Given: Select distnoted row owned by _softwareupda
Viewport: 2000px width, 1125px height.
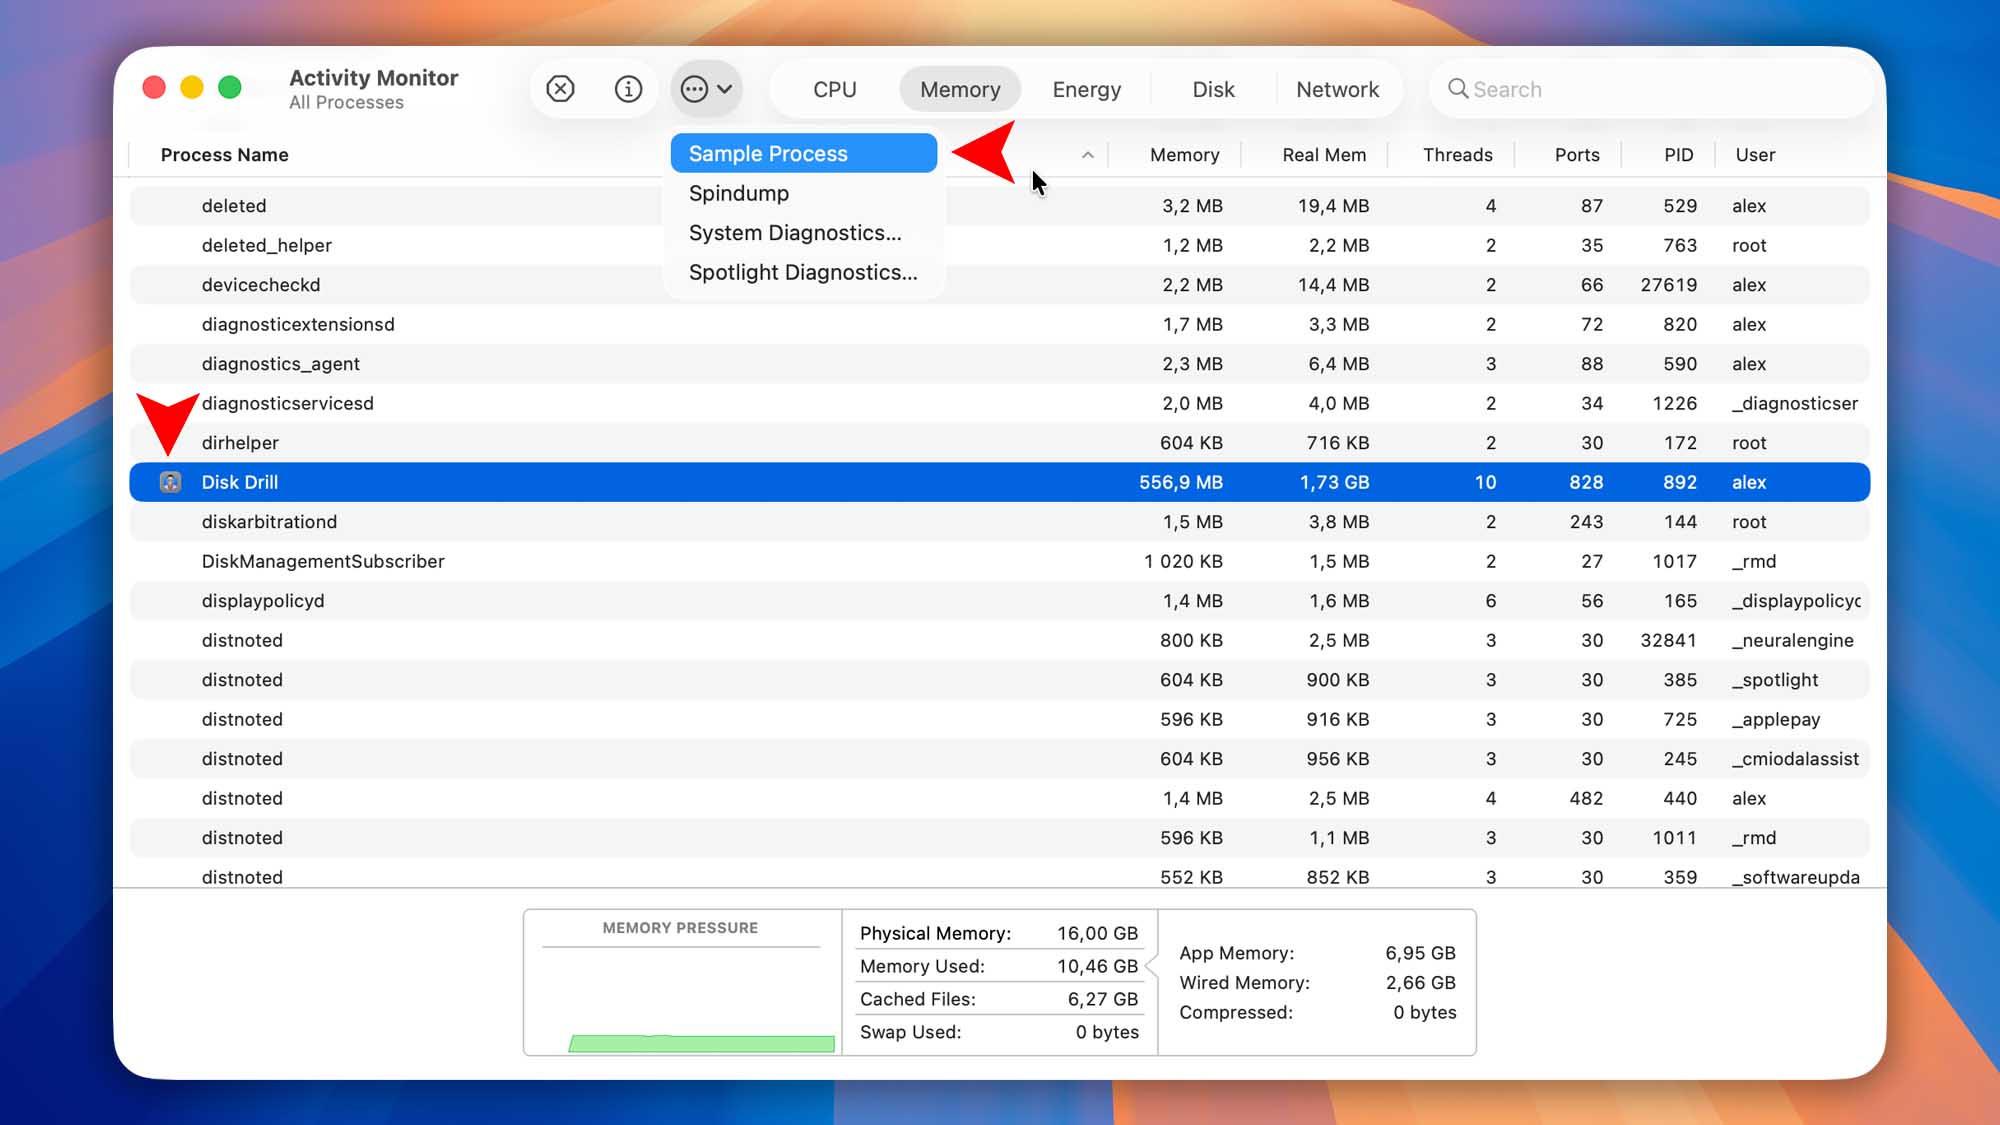Looking at the screenshot, I should click(x=999, y=873).
